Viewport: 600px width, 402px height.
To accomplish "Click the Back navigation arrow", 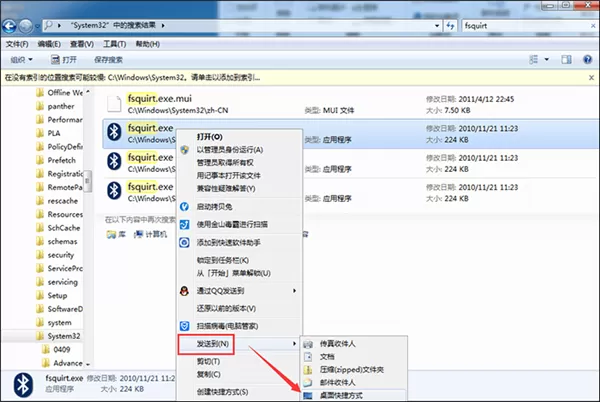I will (10, 26).
